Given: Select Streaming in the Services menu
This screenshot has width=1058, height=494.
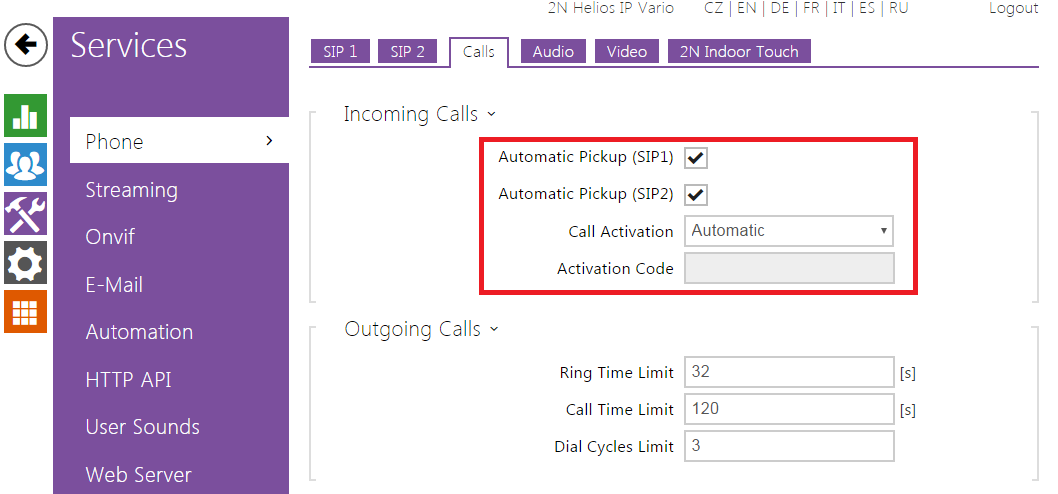Looking at the screenshot, I should [x=131, y=190].
